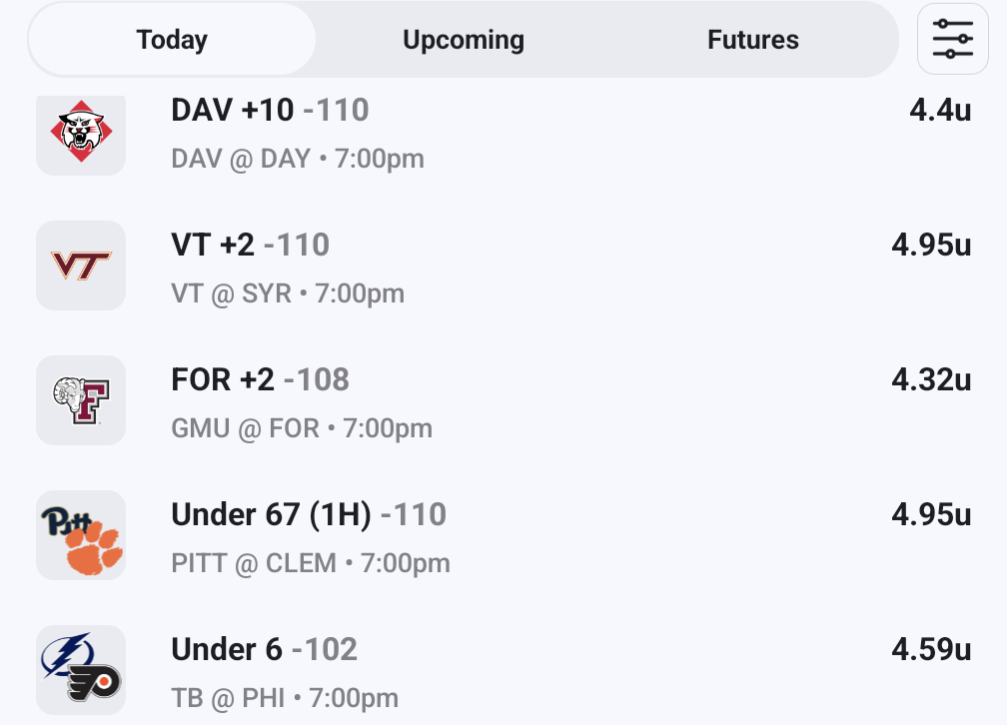Switch to the Today tab
The height and width of the screenshot is (725, 1007).
point(172,40)
